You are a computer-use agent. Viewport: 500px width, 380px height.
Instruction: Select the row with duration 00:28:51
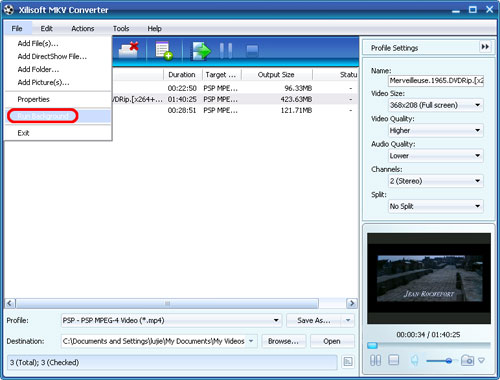[235, 110]
